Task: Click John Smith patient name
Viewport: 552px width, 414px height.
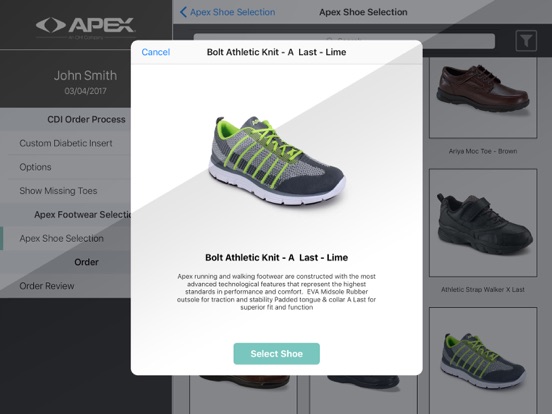Action: click(x=85, y=75)
